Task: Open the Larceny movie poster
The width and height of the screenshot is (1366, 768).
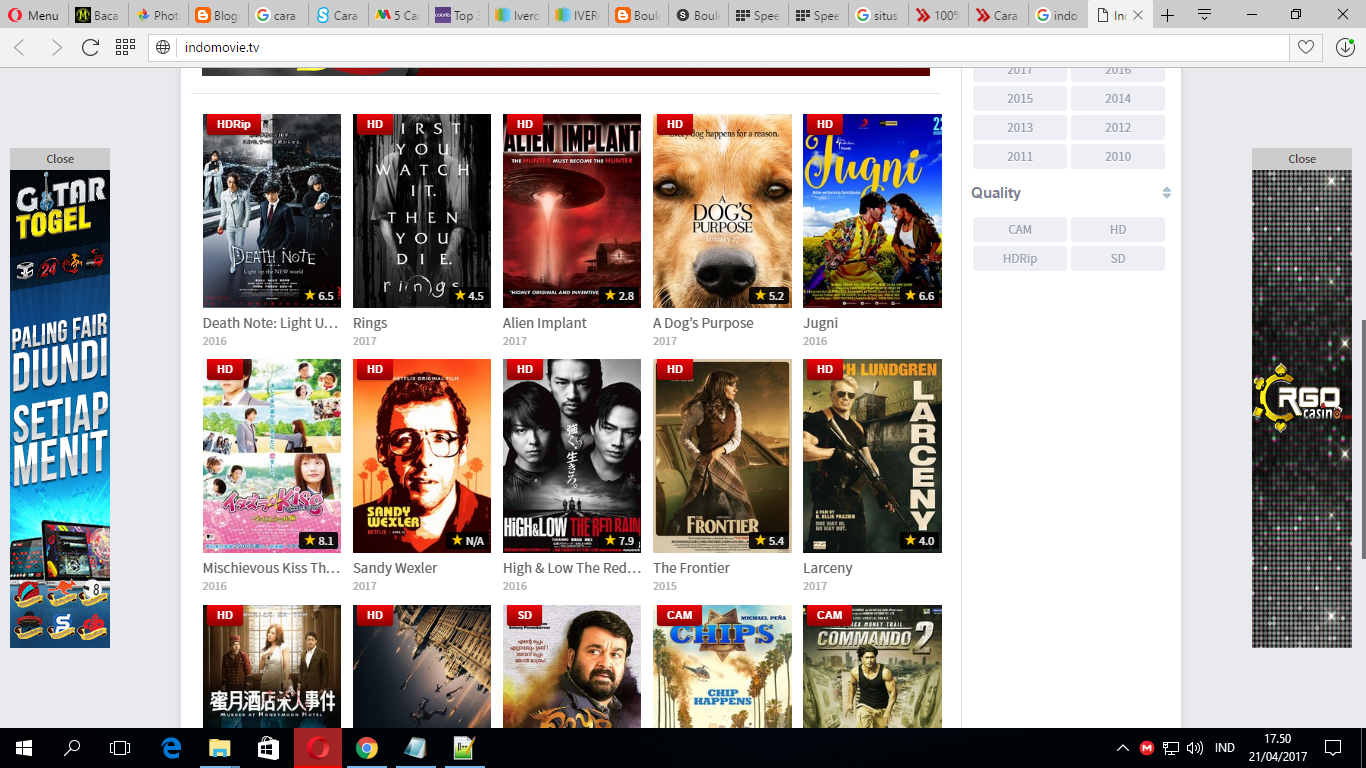Action: pos(872,456)
